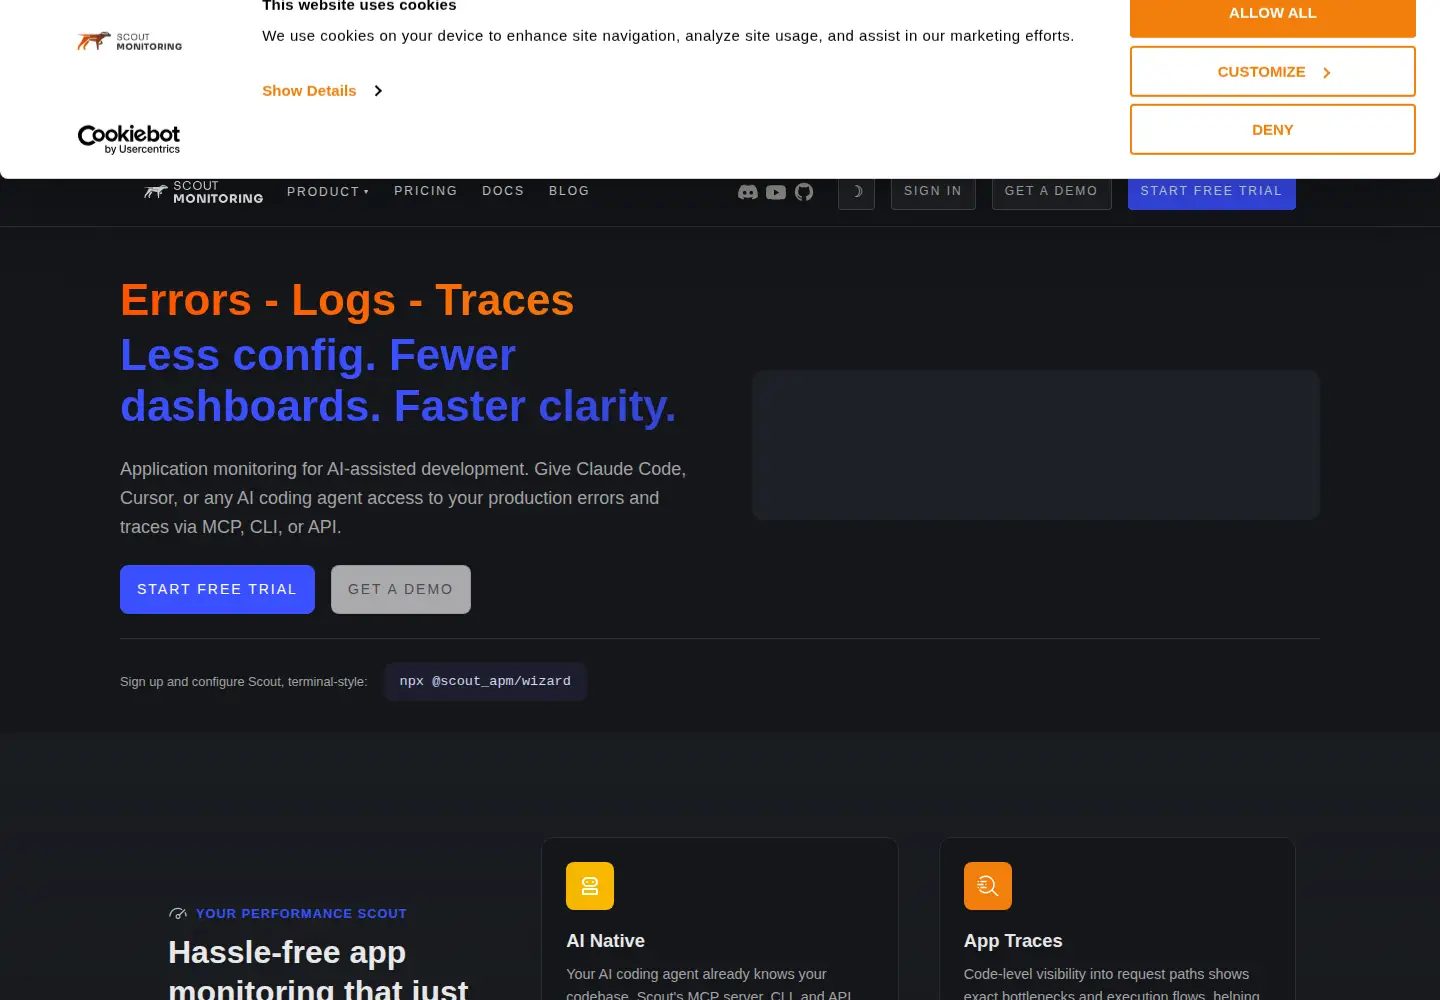The image size is (1440, 1000).
Task: Click the App Traces card heading
Action: [x=1013, y=941]
